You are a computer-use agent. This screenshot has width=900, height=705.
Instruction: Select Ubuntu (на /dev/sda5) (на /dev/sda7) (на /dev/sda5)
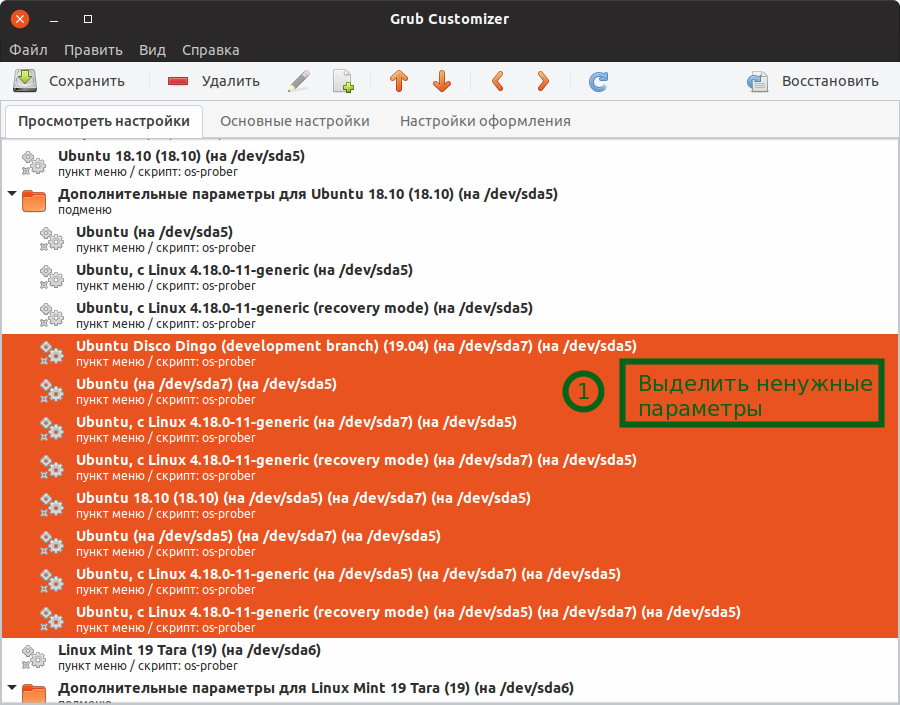click(x=450, y=543)
